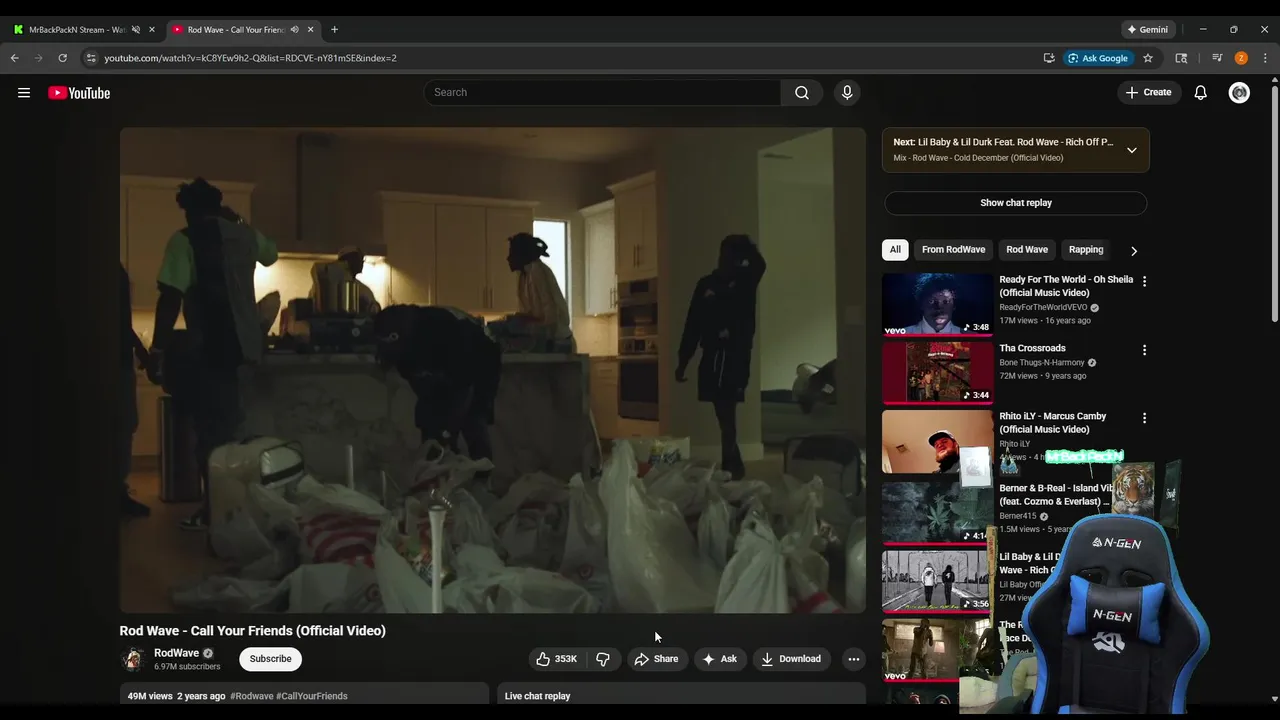
Task: Click the install/cast icon in address bar
Action: tap(1049, 58)
